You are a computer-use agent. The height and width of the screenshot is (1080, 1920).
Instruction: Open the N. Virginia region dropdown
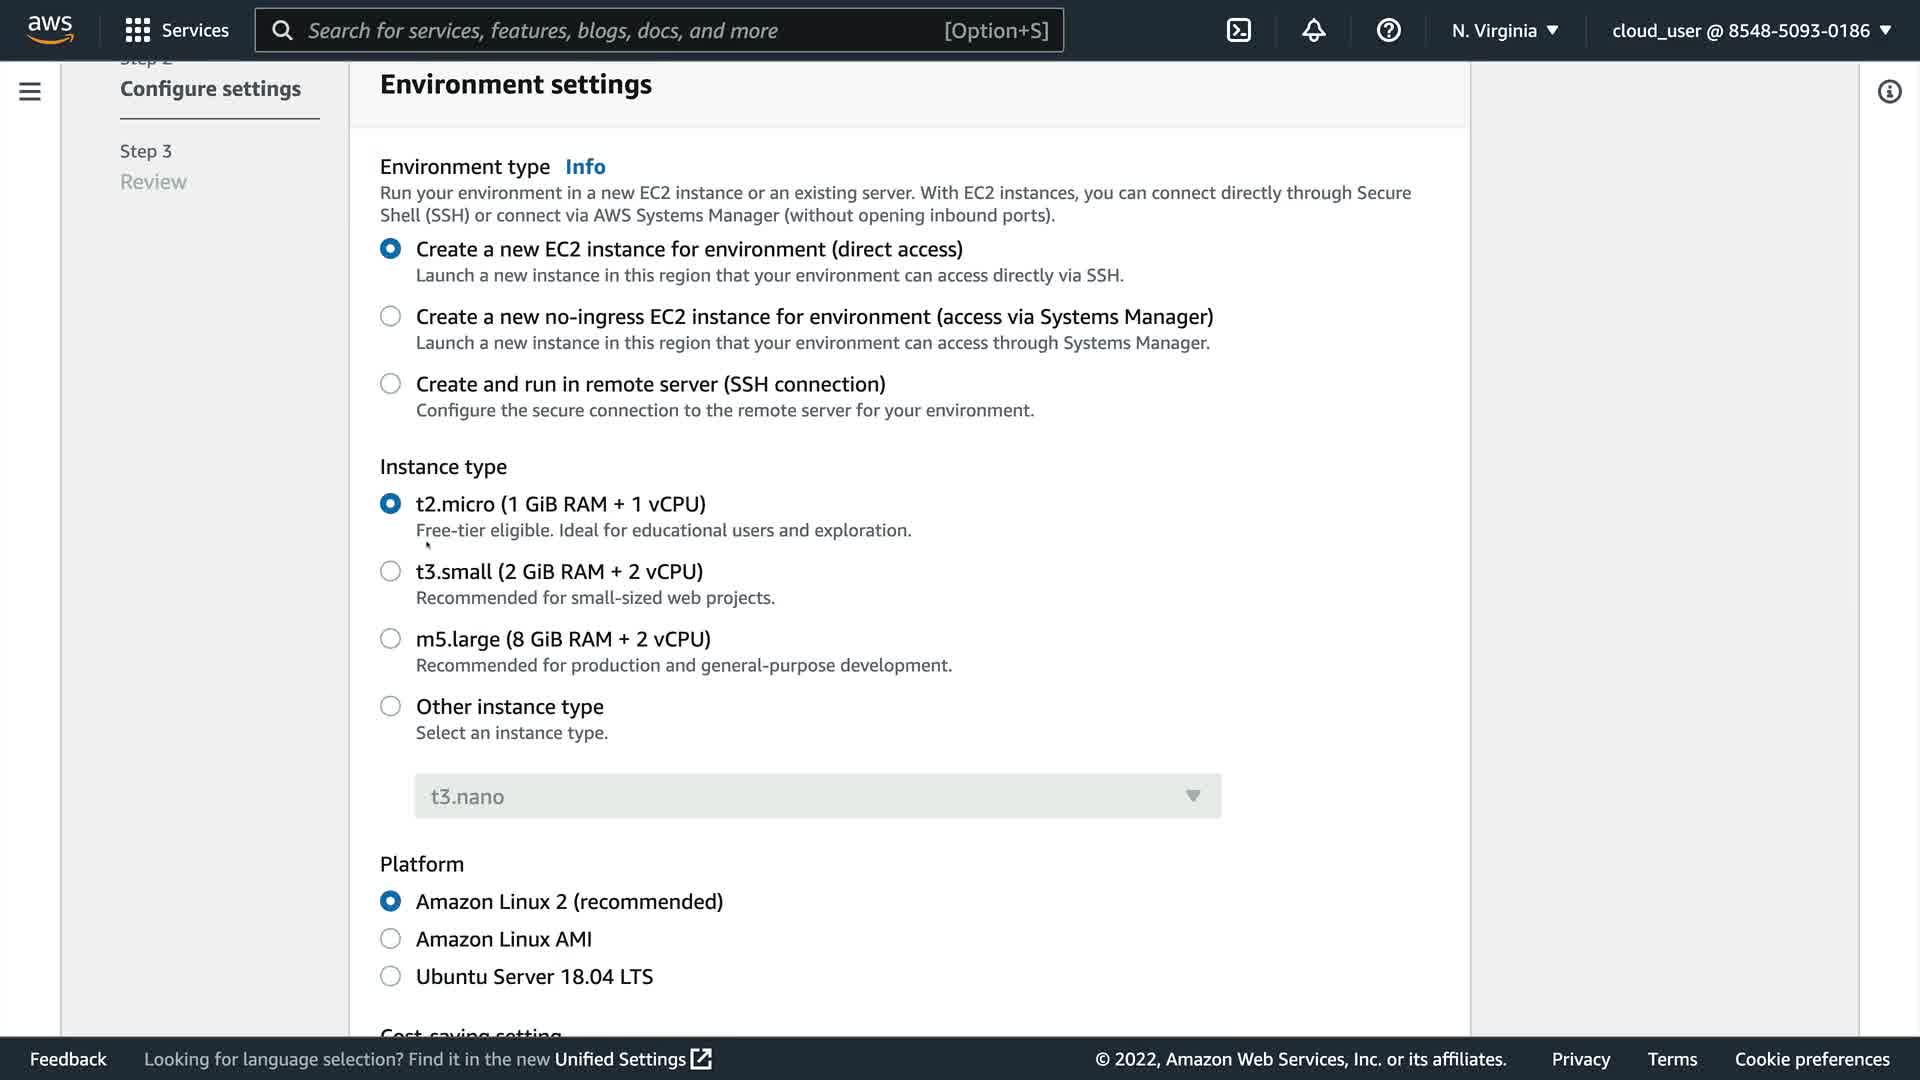(1505, 30)
